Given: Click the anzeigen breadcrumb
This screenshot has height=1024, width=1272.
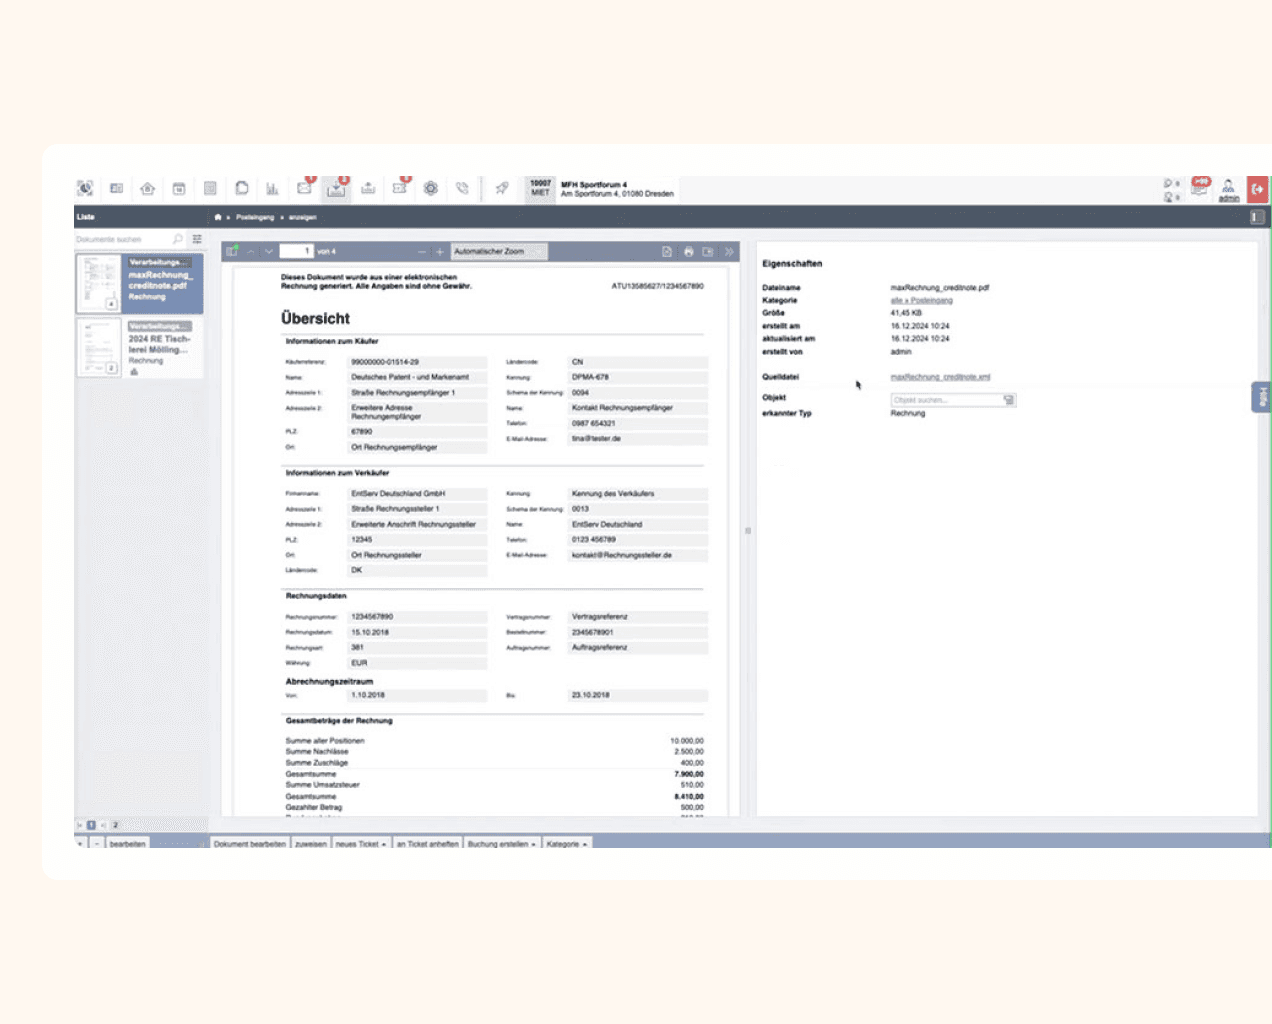Looking at the screenshot, I should pos(303,217).
